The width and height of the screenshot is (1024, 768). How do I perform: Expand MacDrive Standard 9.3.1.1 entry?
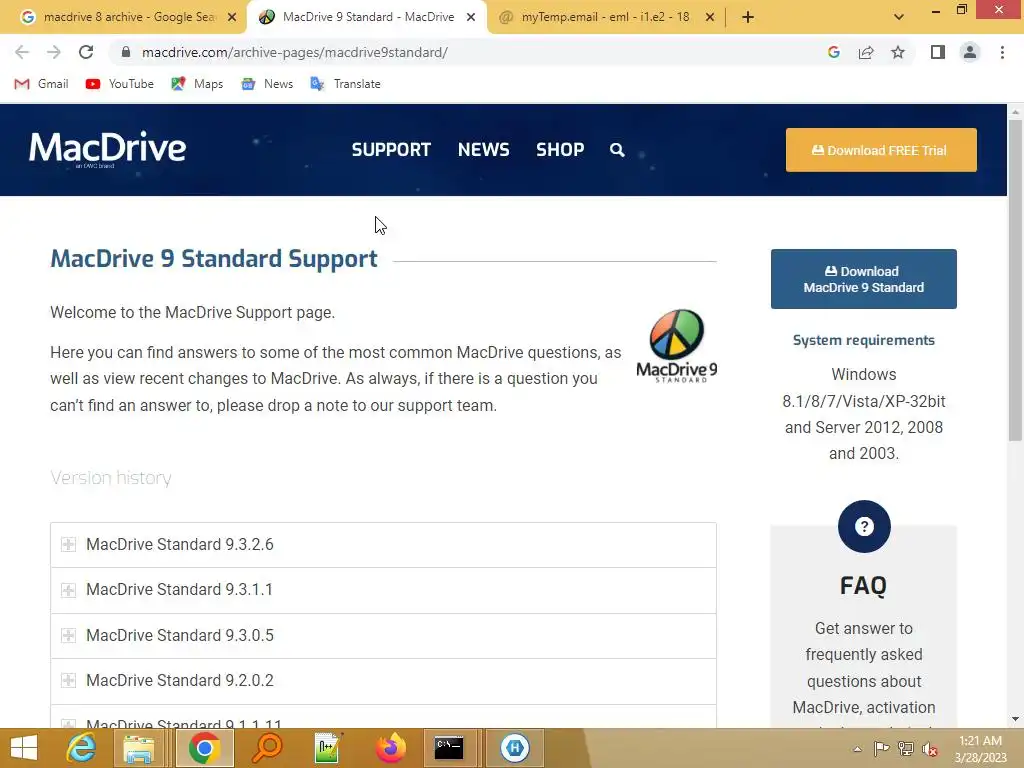[383, 590]
